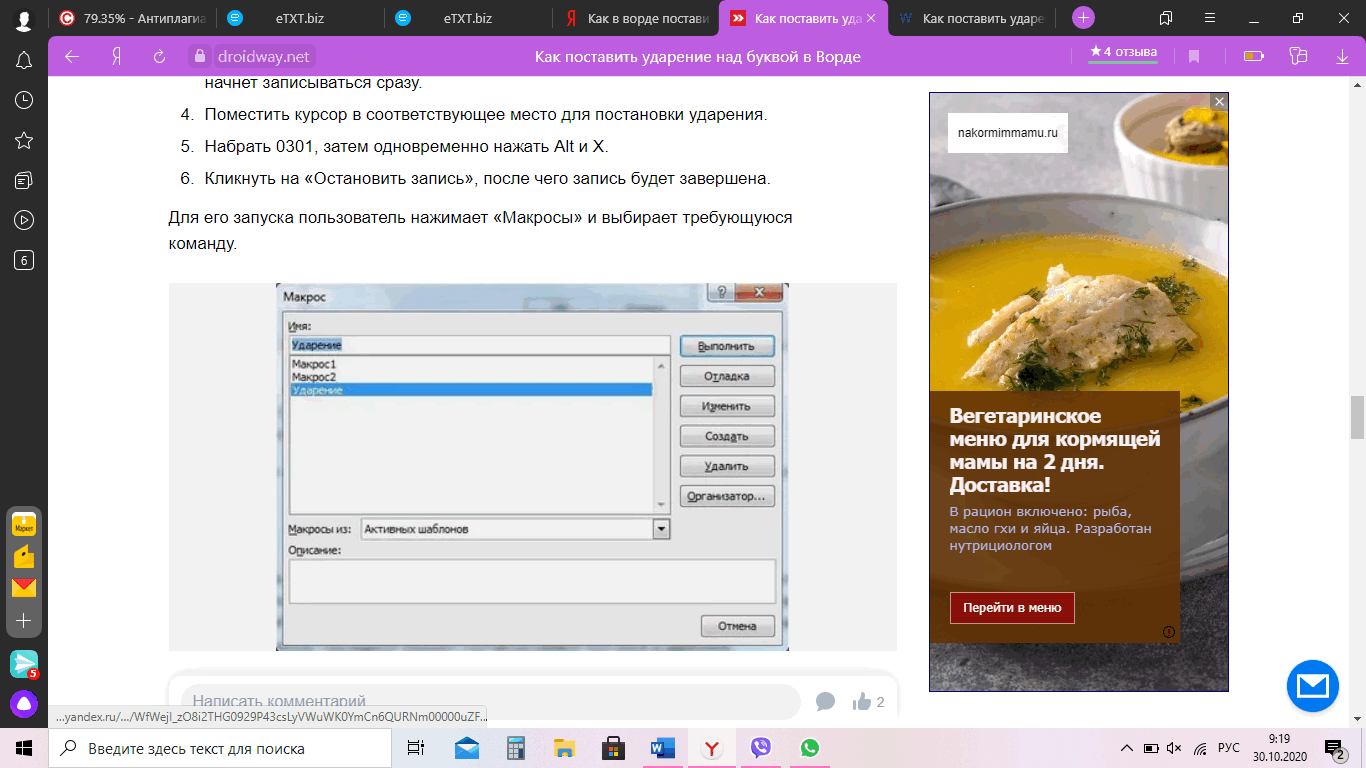Open Viber from the taskbar
The width and height of the screenshot is (1366, 768).
(x=761, y=748)
